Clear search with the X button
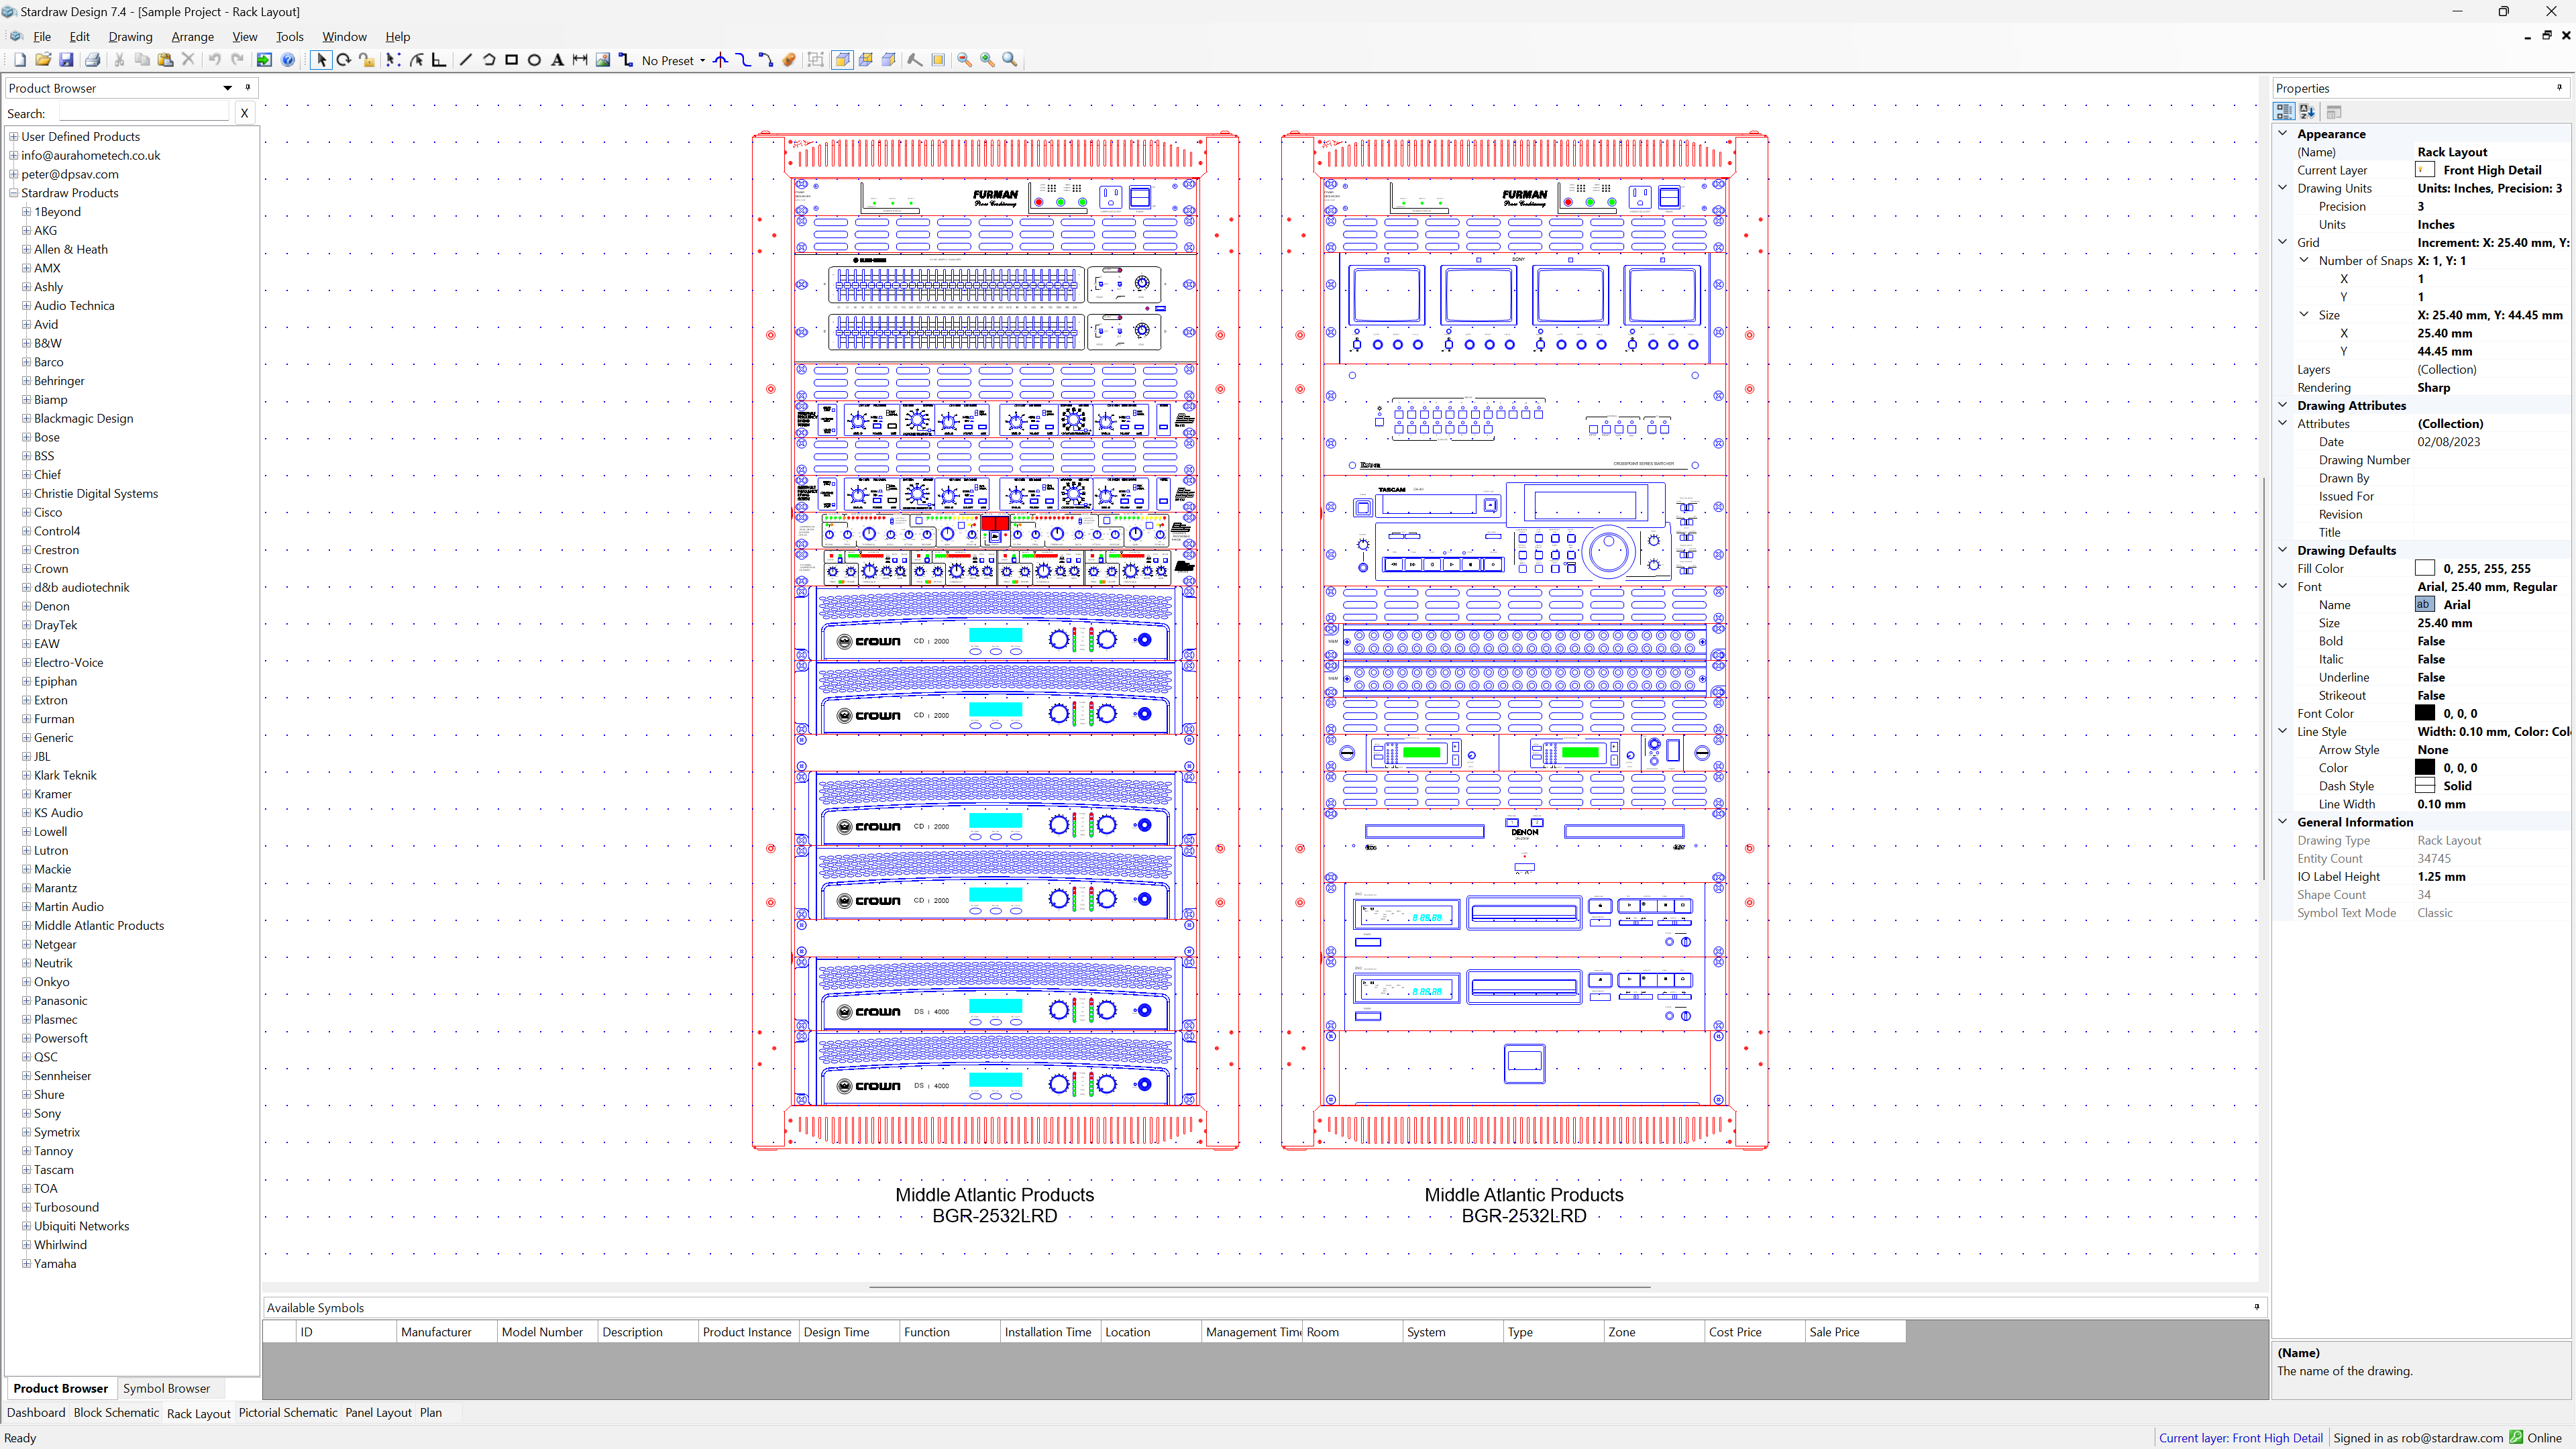The image size is (2576, 1449). 244,113
